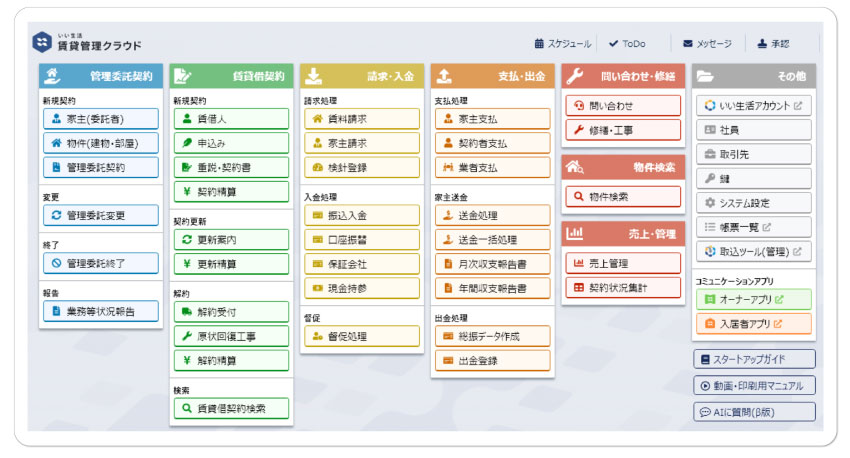Open the 物件検索 magnifier button

pyautogui.click(x=623, y=197)
